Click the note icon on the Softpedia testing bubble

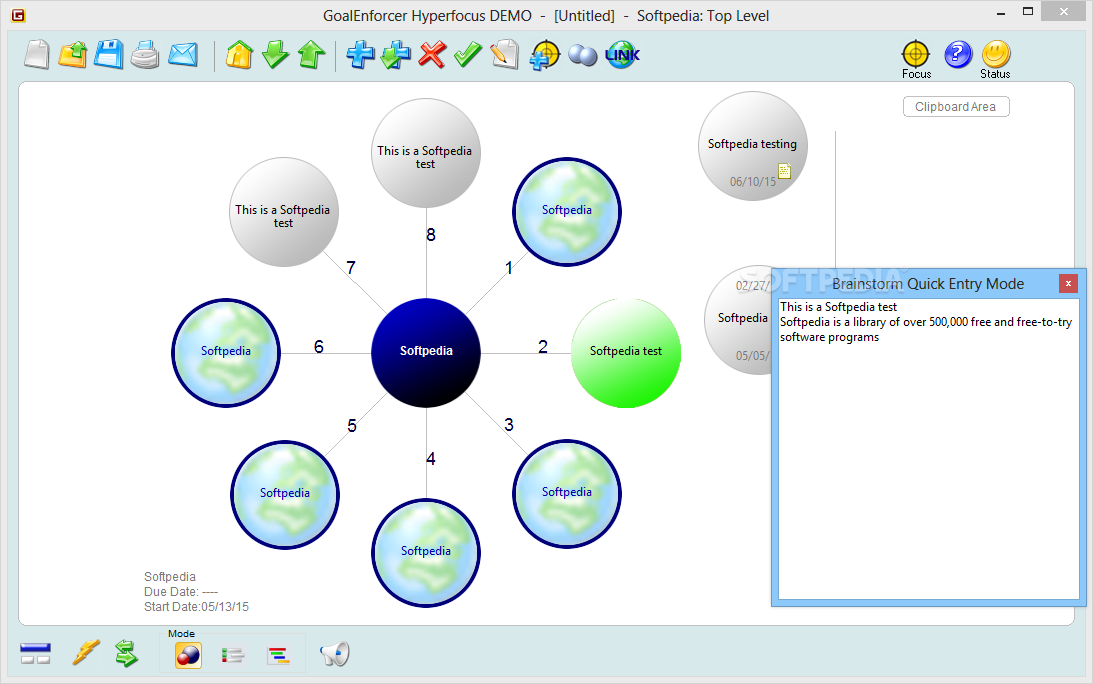tap(784, 171)
